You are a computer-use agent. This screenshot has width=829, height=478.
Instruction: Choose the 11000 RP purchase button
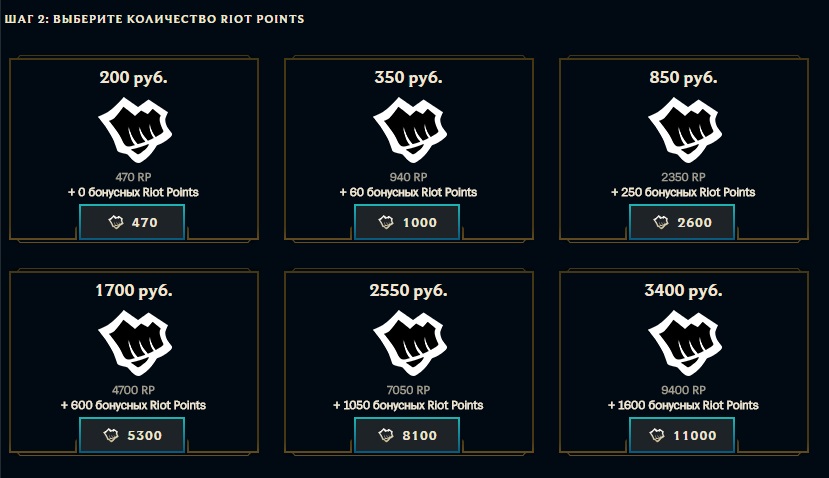coord(682,435)
